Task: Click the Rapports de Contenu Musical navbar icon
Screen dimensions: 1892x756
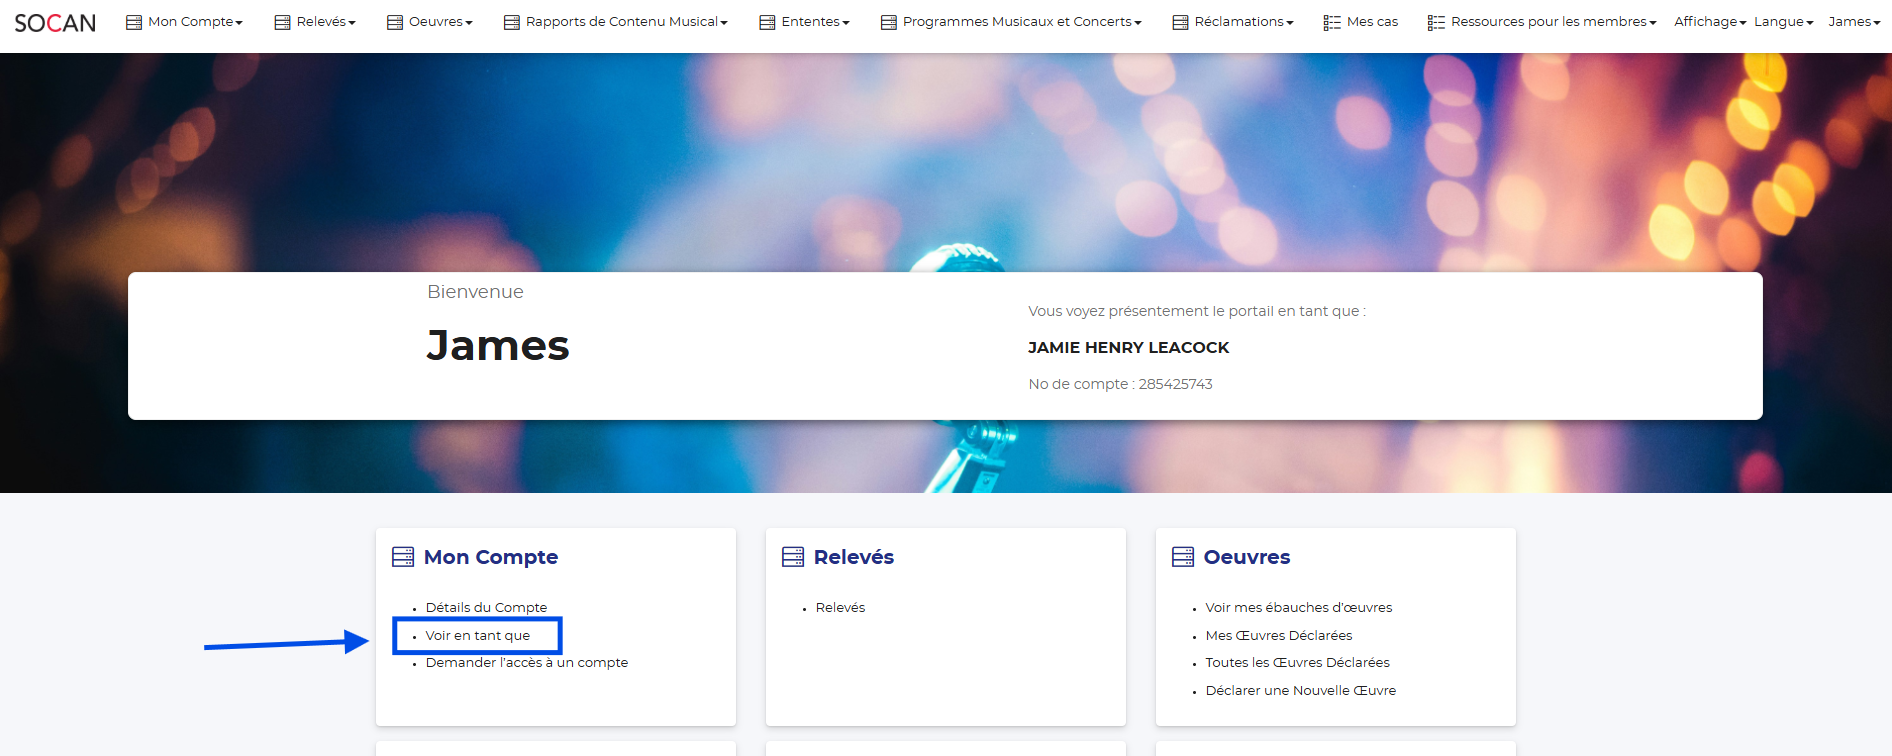Action: [x=512, y=22]
